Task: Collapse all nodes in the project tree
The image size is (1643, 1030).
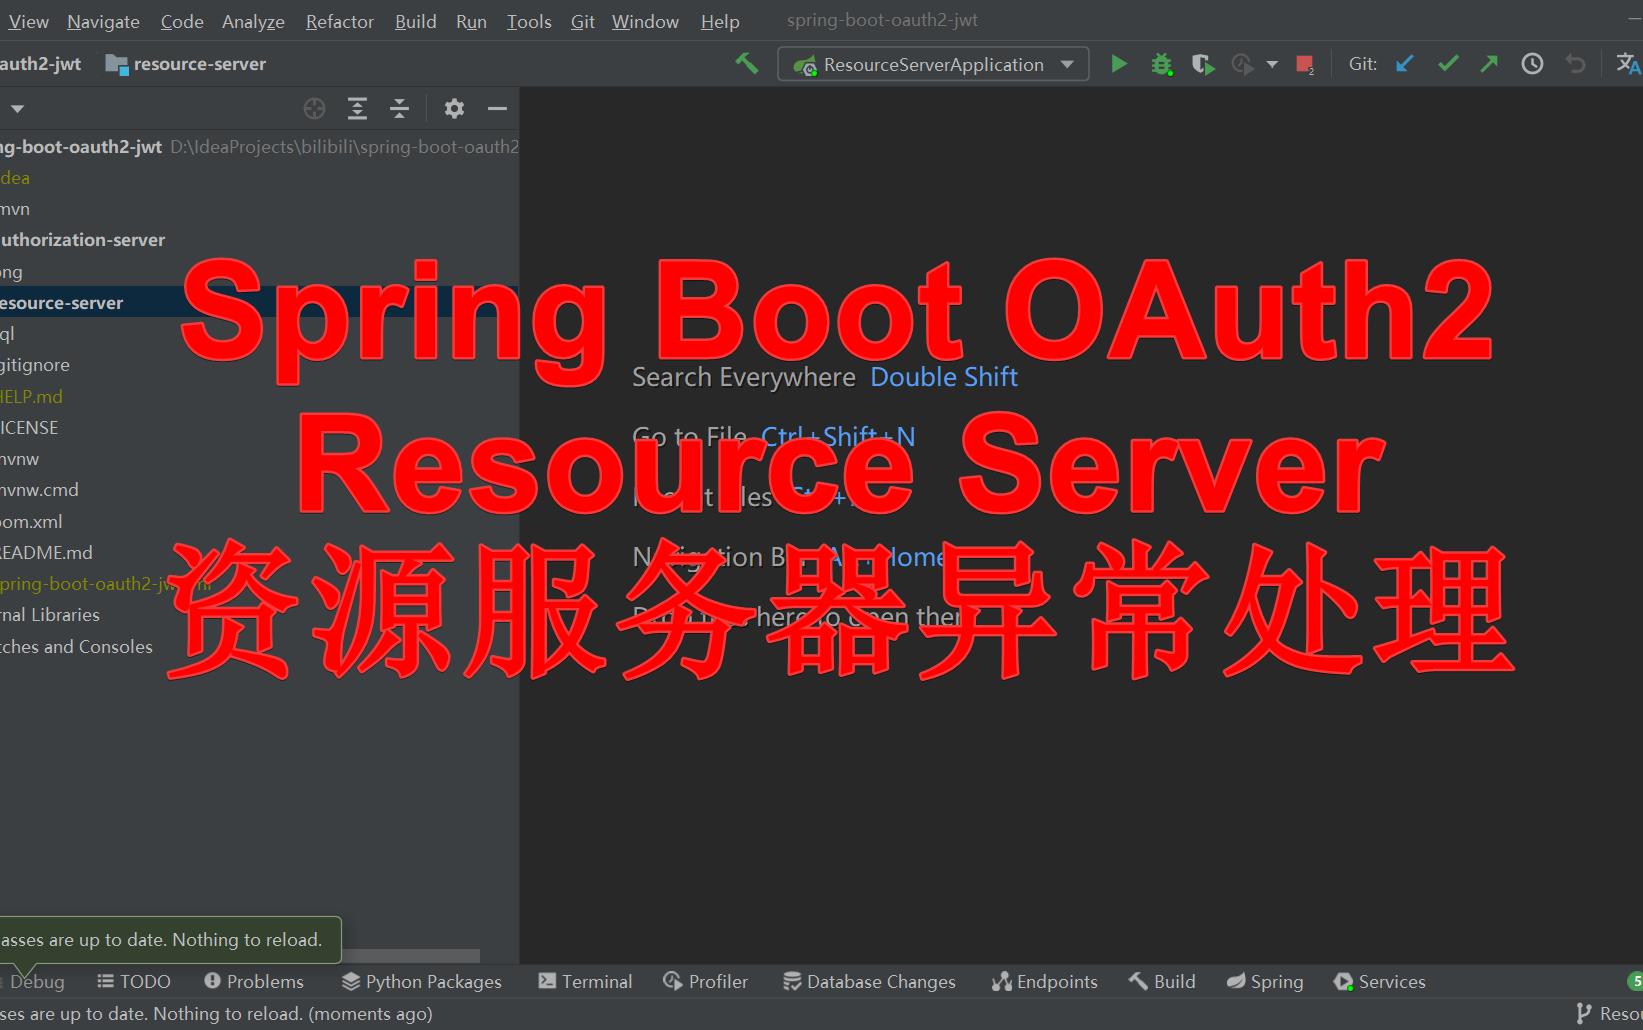Action: [399, 109]
